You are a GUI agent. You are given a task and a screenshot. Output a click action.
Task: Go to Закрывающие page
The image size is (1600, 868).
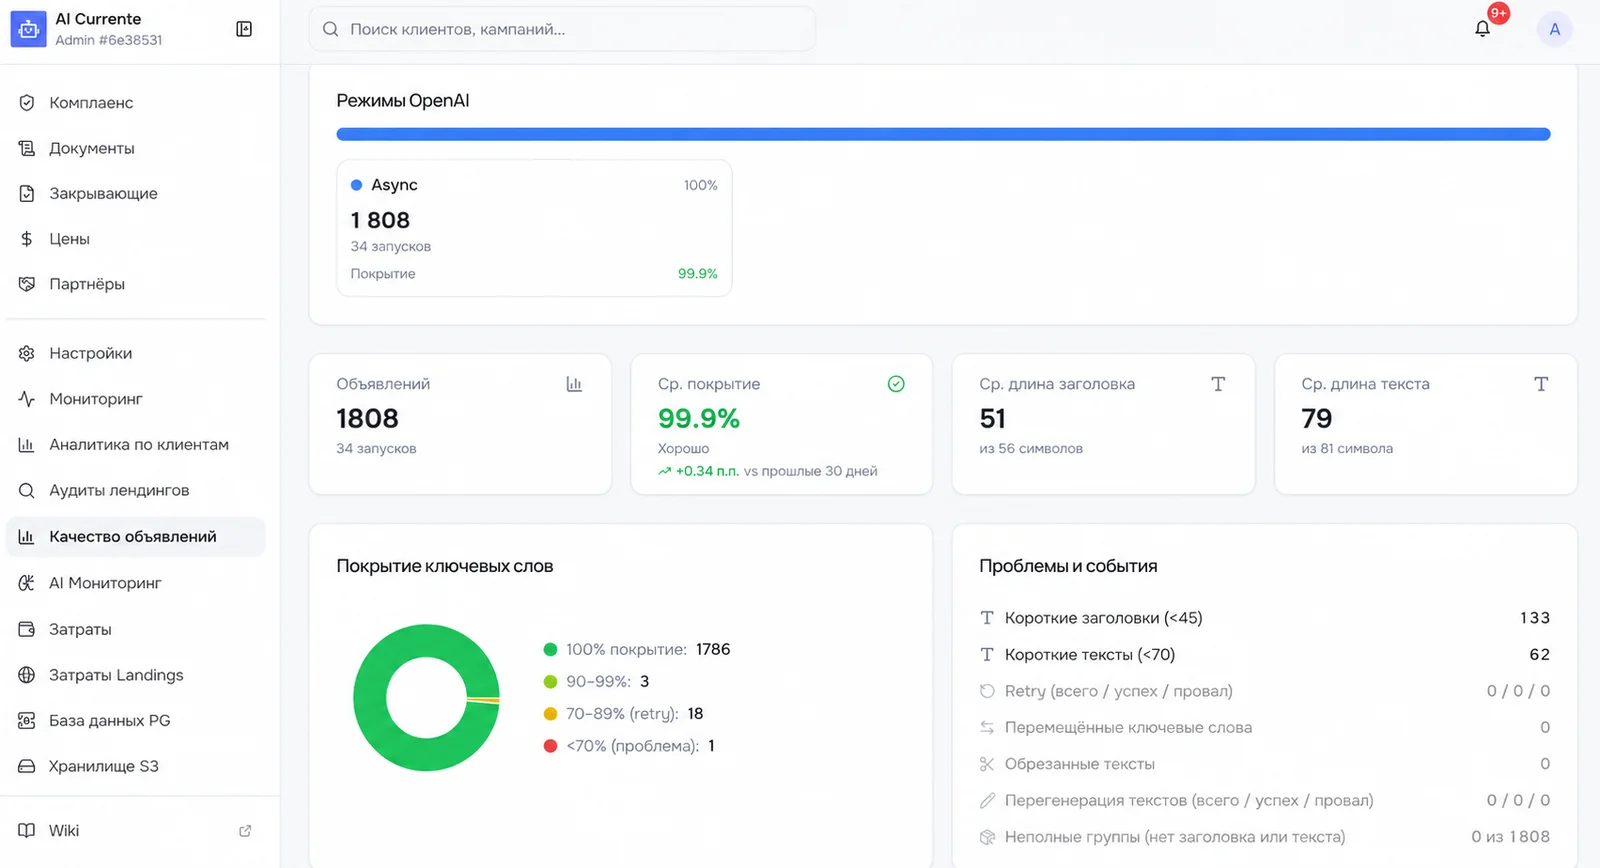(136, 194)
